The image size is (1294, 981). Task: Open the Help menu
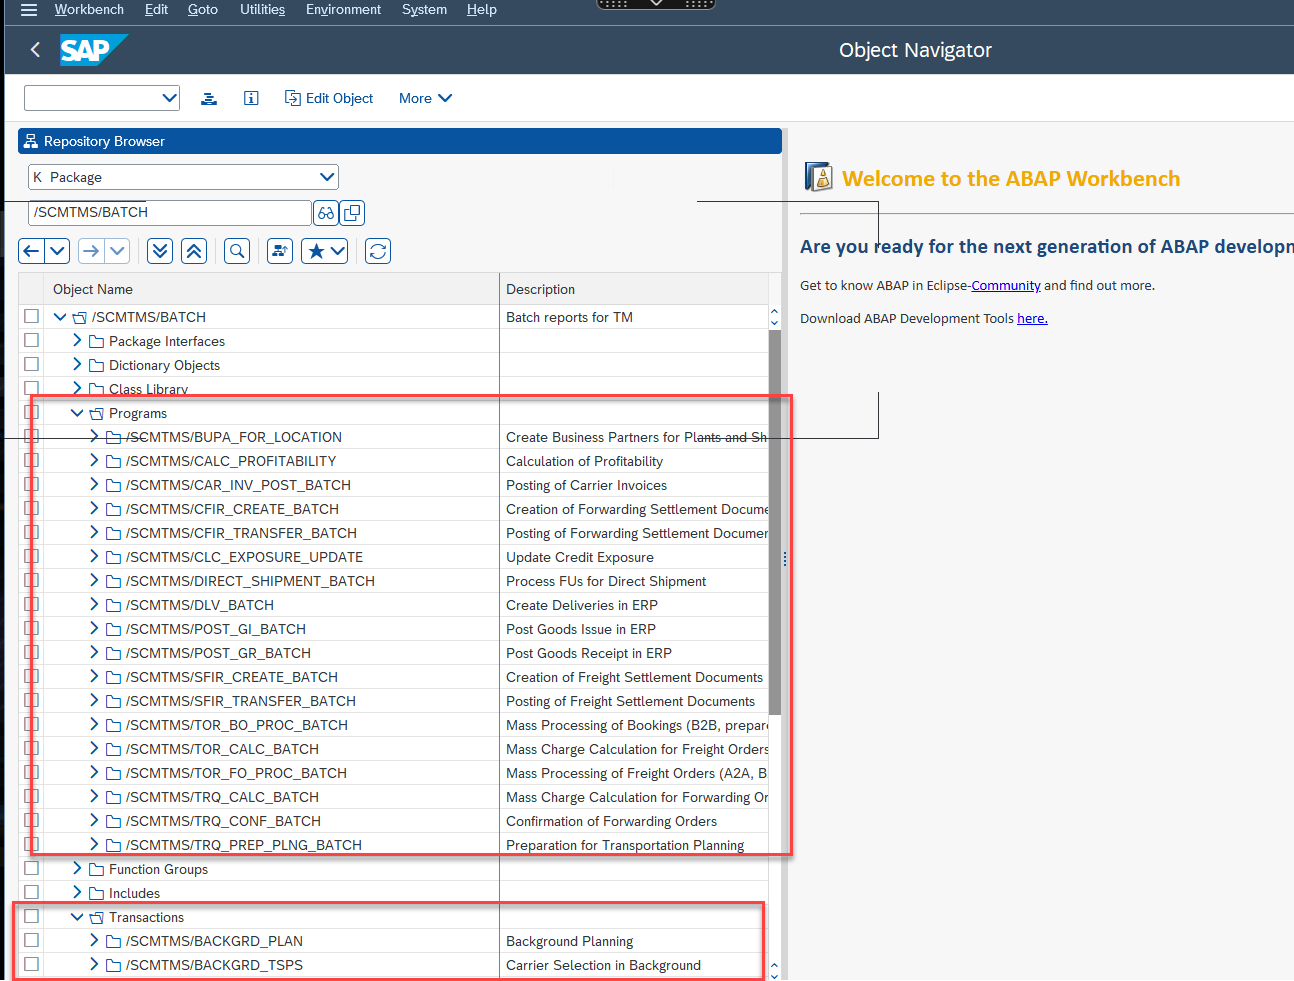pos(482,10)
